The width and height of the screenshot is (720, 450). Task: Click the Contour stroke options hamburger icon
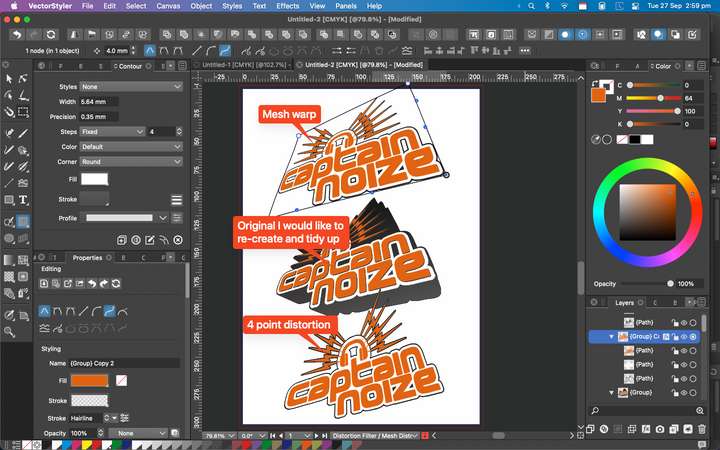(177, 200)
